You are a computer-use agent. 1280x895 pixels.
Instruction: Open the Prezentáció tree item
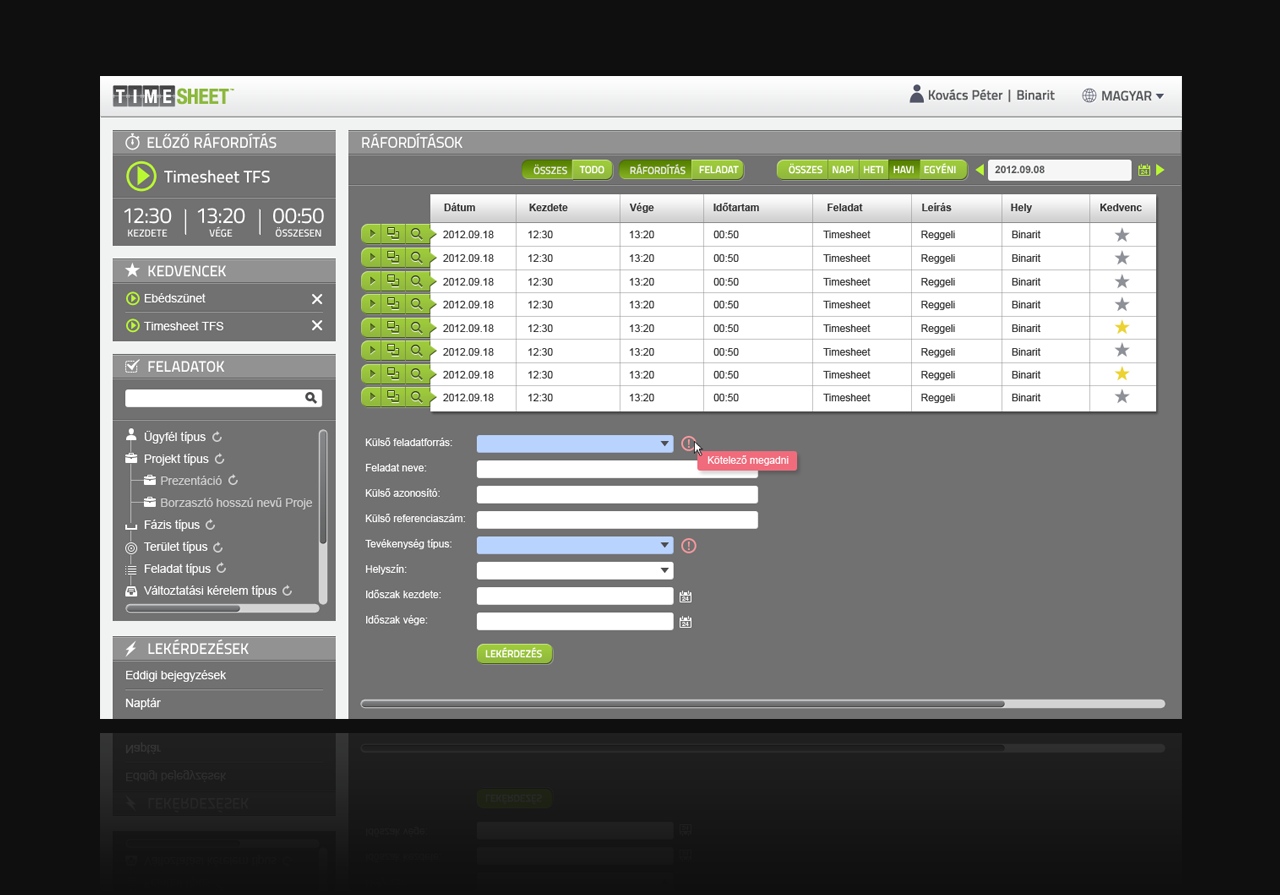coord(191,481)
